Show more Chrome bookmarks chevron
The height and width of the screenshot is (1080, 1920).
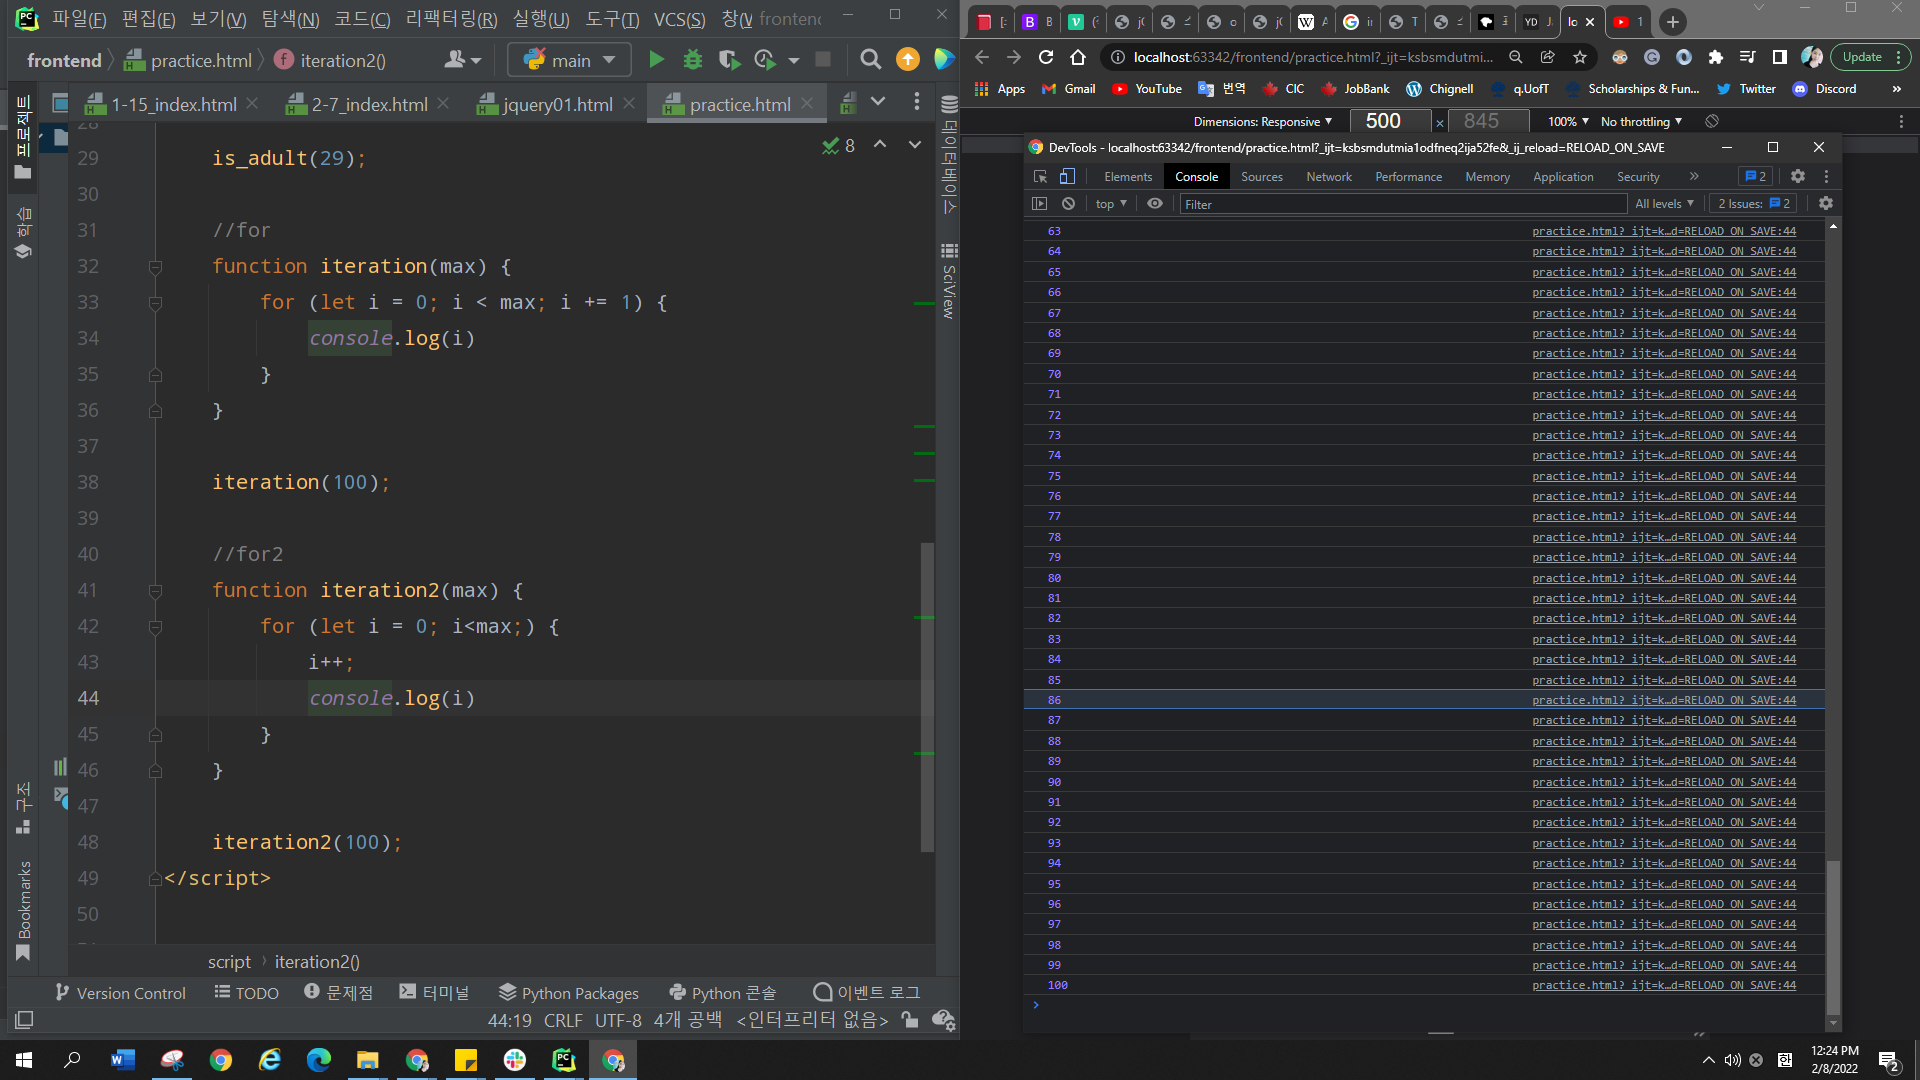pos(1897,89)
